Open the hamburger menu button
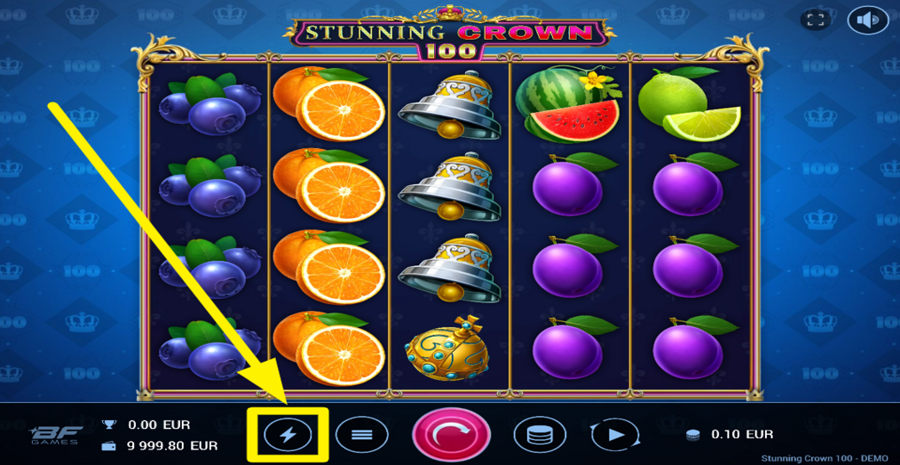 362,435
